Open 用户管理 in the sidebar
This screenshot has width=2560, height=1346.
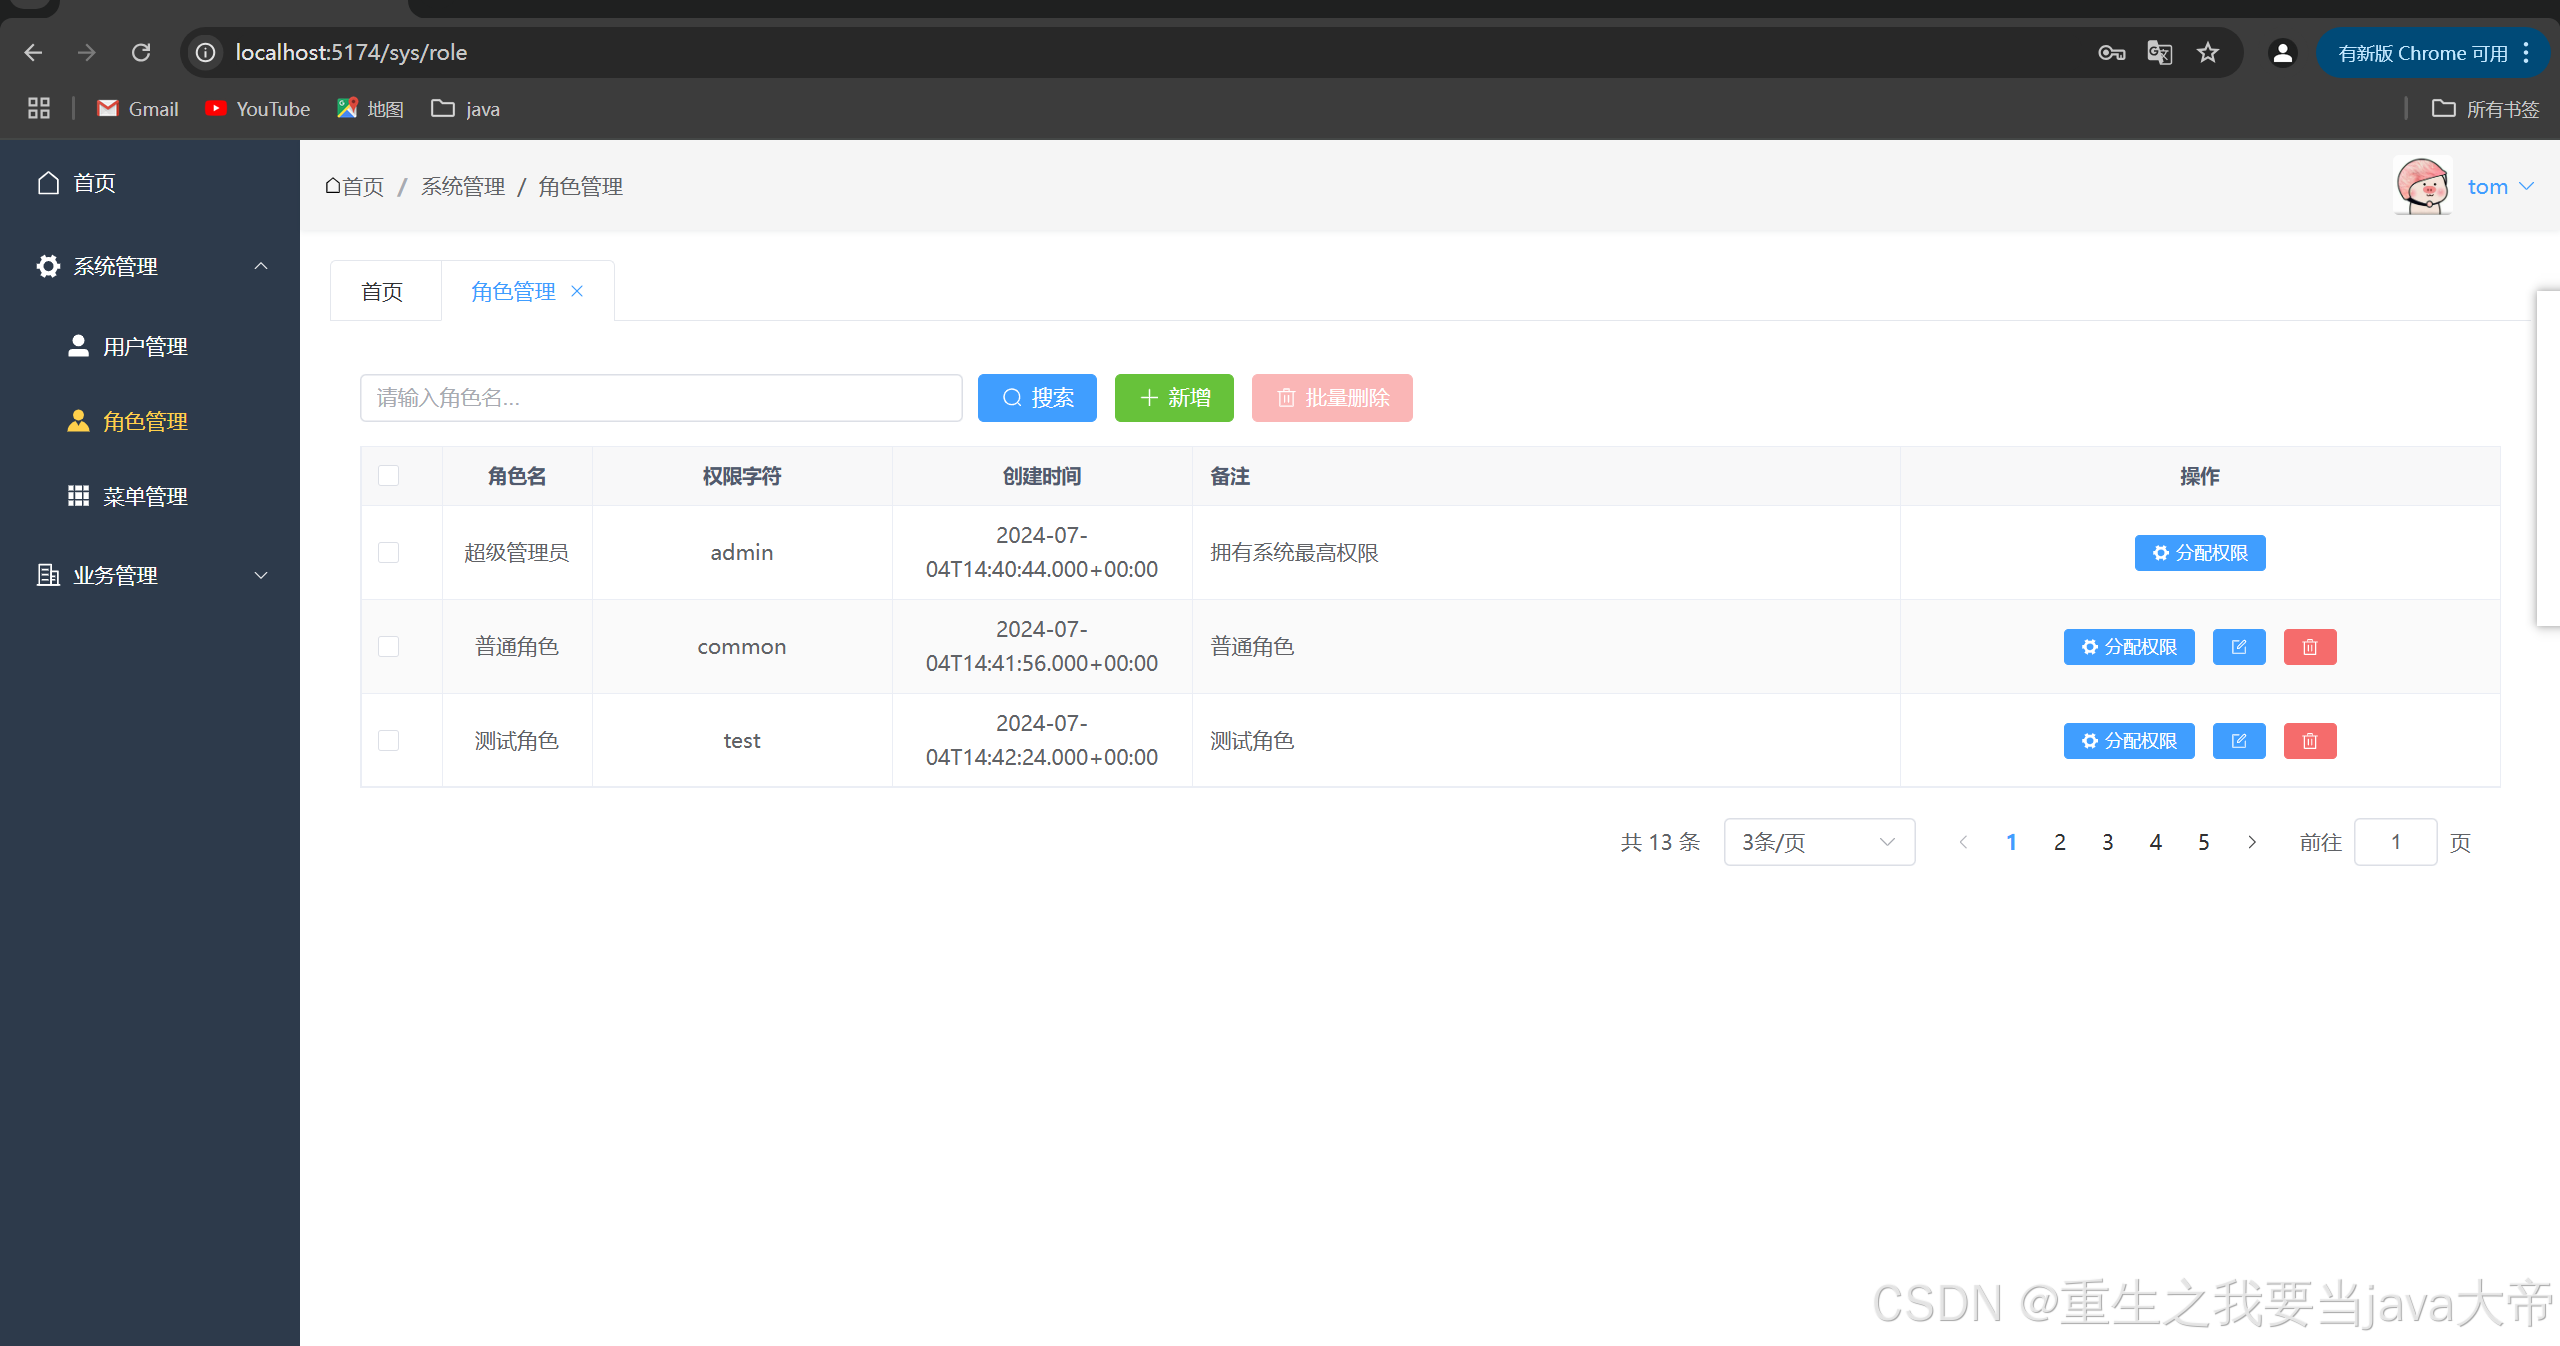(x=145, y=346)
